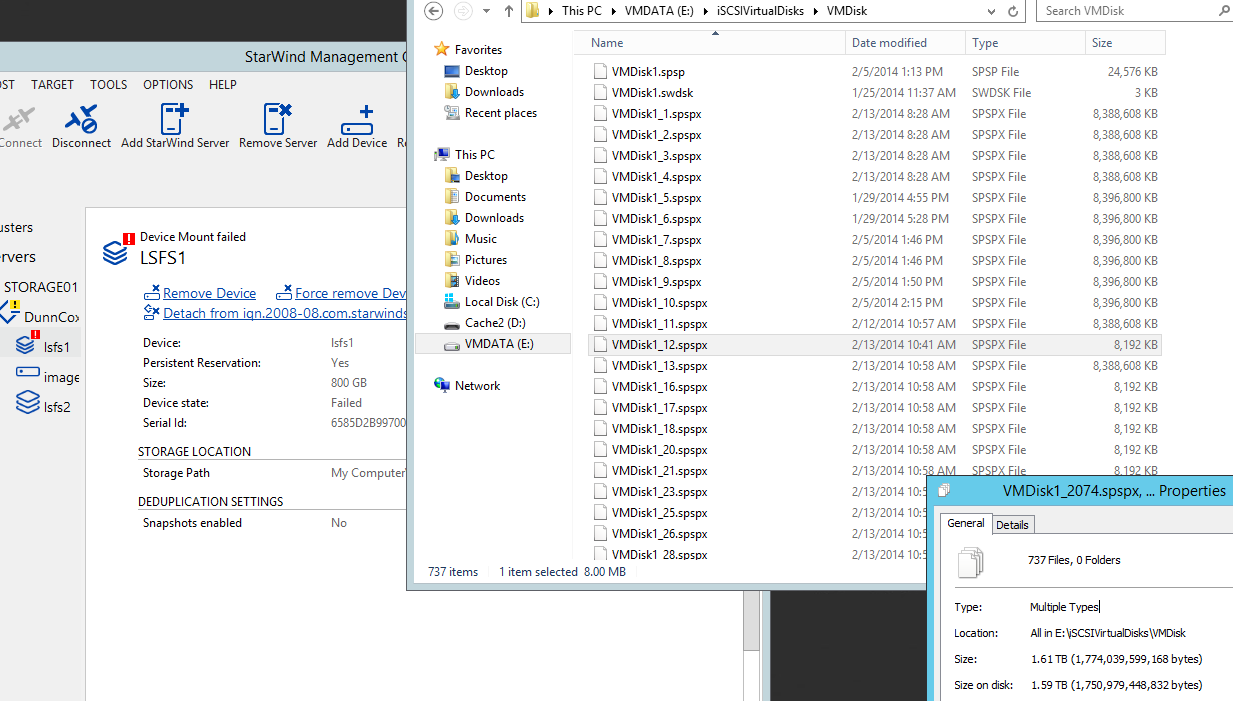Expand breadcrumb arrow after This PC
This screenshot has width=1233, height=701.
(x=616, y=11)
